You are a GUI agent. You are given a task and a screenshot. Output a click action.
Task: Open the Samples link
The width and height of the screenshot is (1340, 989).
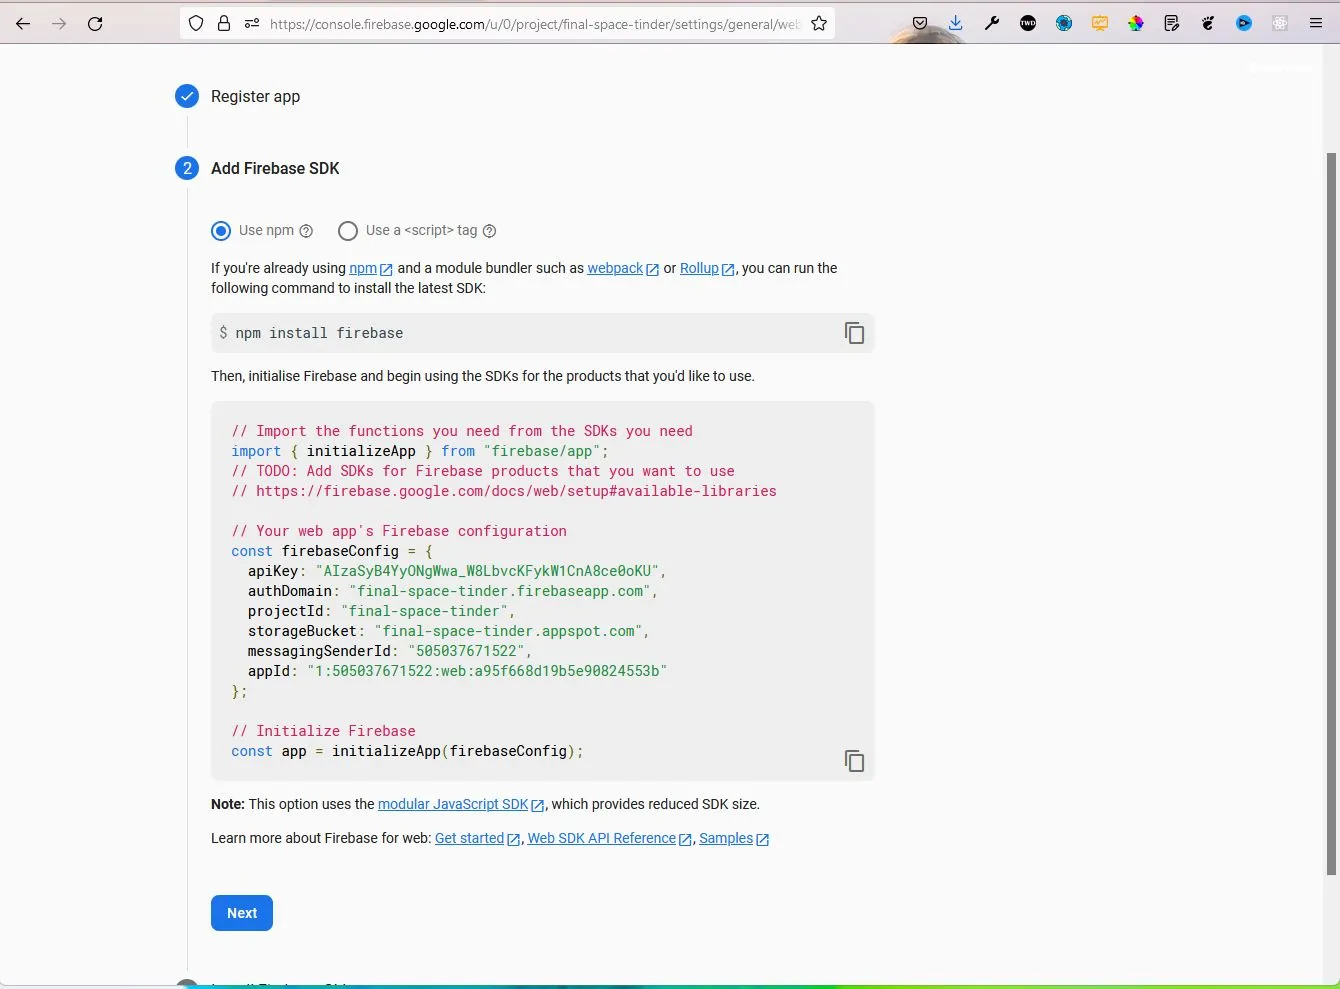coord(734,838)
